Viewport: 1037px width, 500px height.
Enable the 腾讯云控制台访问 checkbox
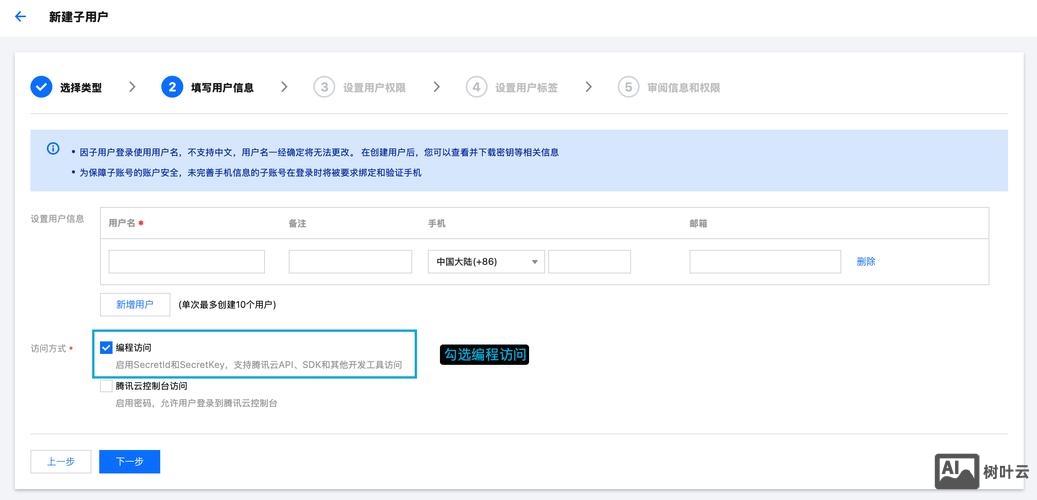106,386
